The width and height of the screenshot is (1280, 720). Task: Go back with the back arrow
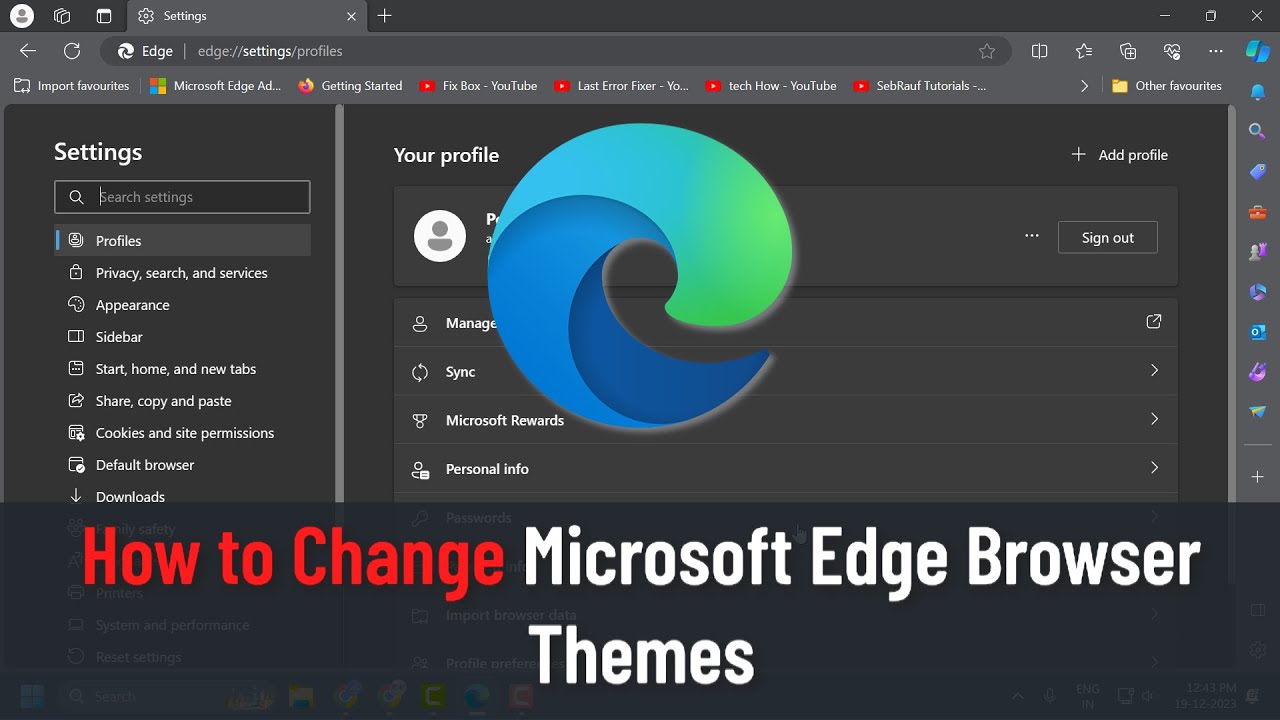28,51
